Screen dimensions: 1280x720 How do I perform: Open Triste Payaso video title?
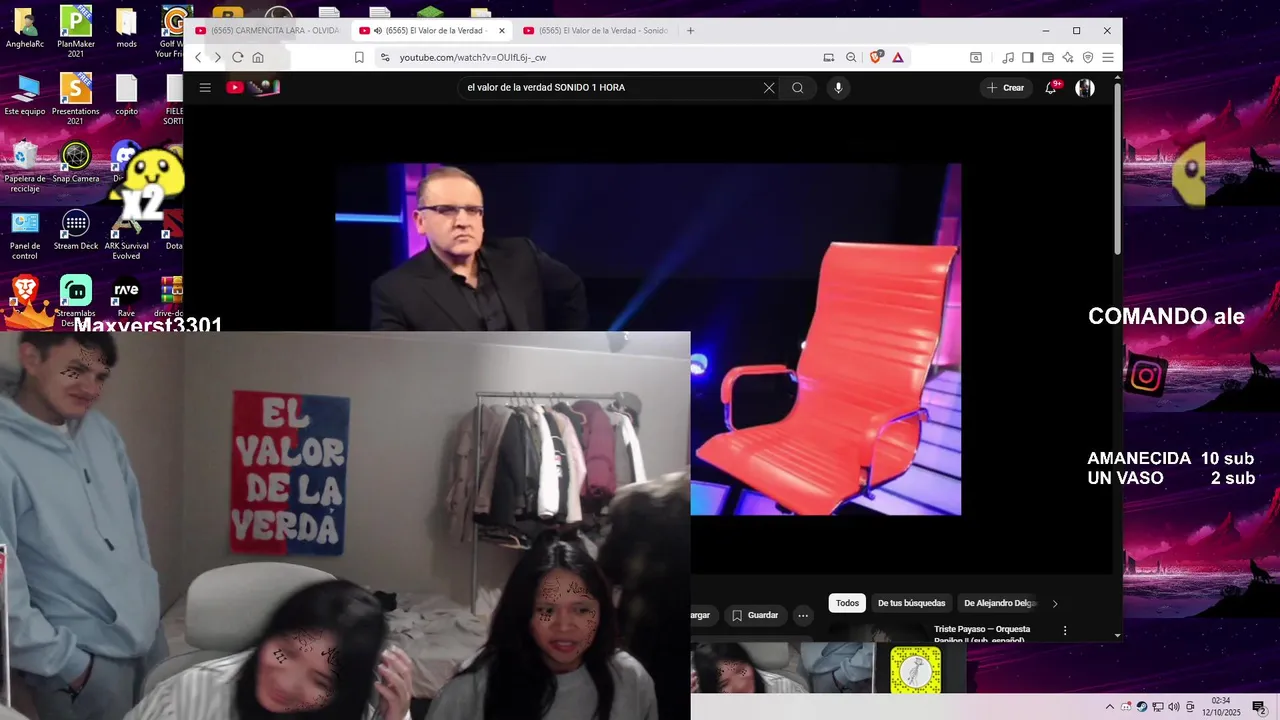click(982, 634)
